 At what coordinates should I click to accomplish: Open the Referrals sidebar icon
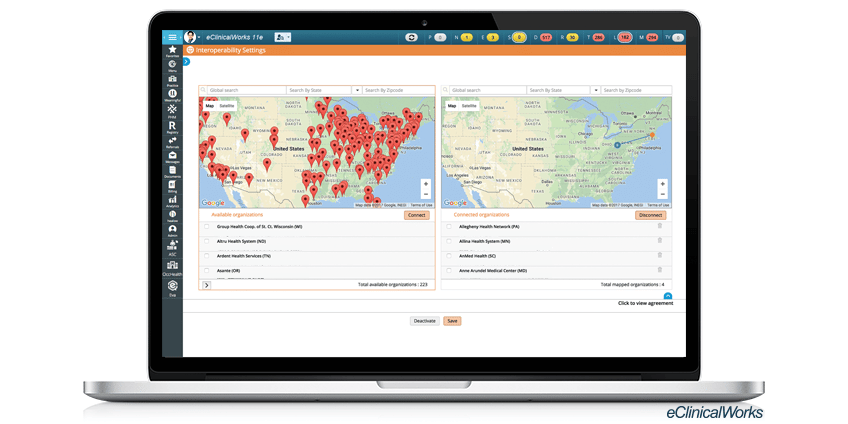(x=173, y=142)
